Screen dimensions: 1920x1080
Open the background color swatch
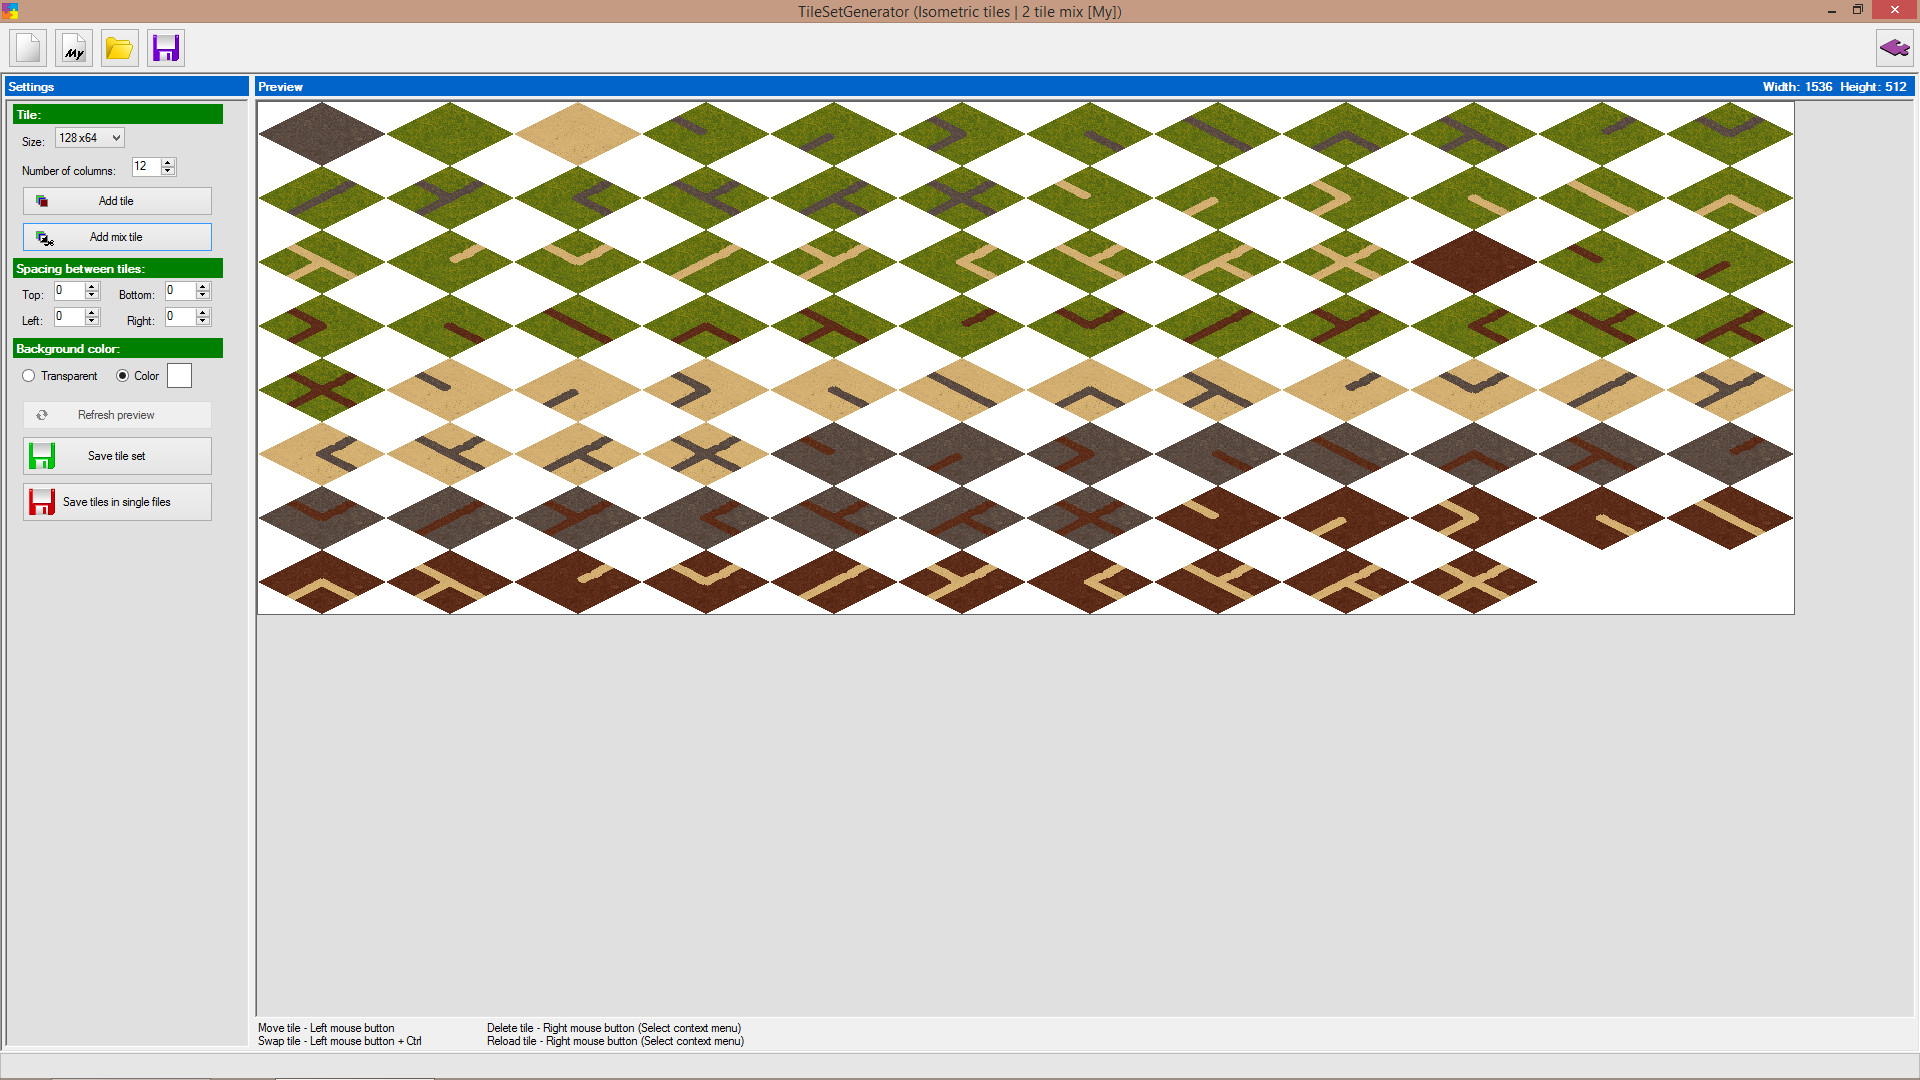pyautogui.click(x=179, y=375)
